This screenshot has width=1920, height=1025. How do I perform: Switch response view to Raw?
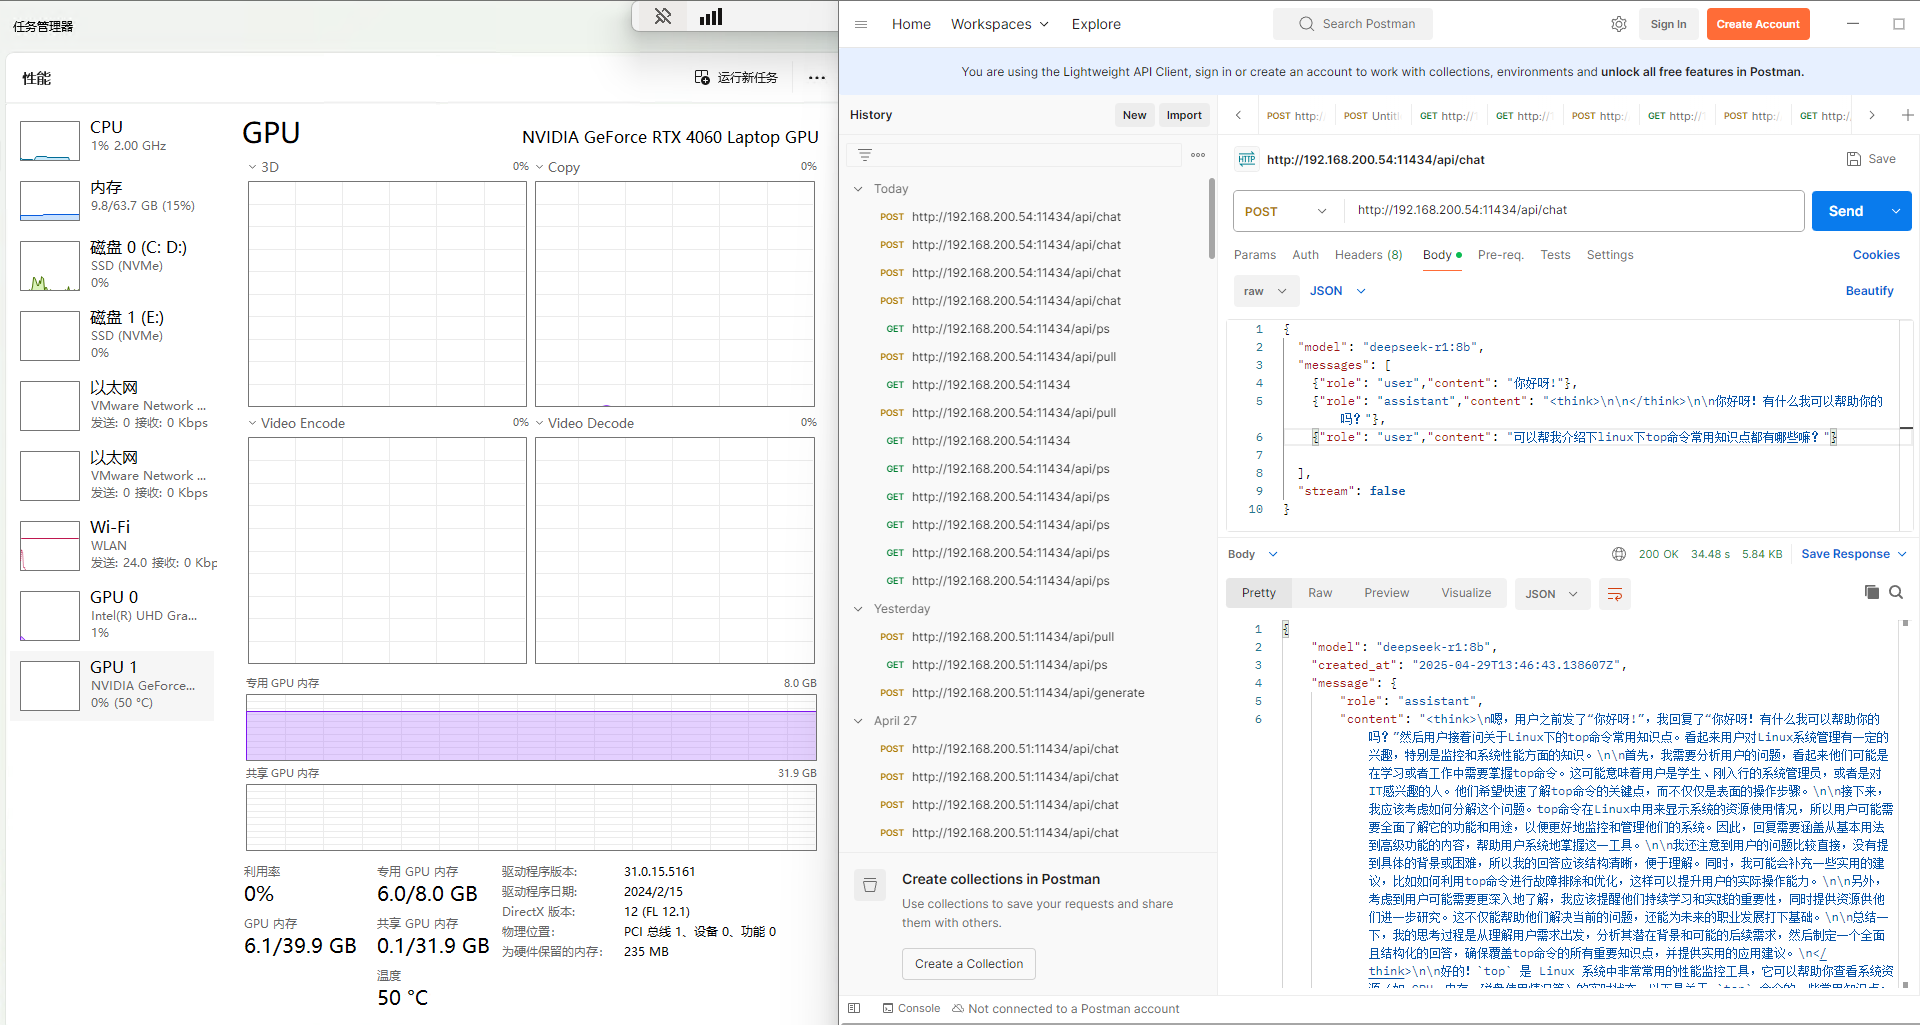pos(1320,593)
